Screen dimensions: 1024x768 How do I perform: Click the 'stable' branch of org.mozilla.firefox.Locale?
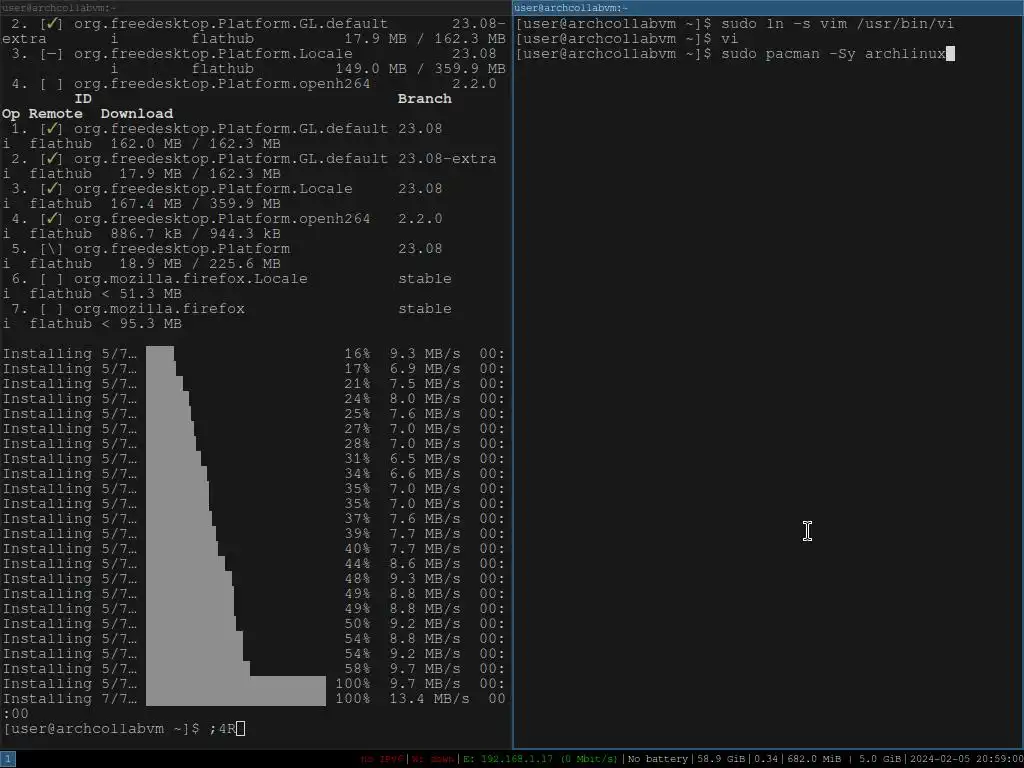click(424, 279)
